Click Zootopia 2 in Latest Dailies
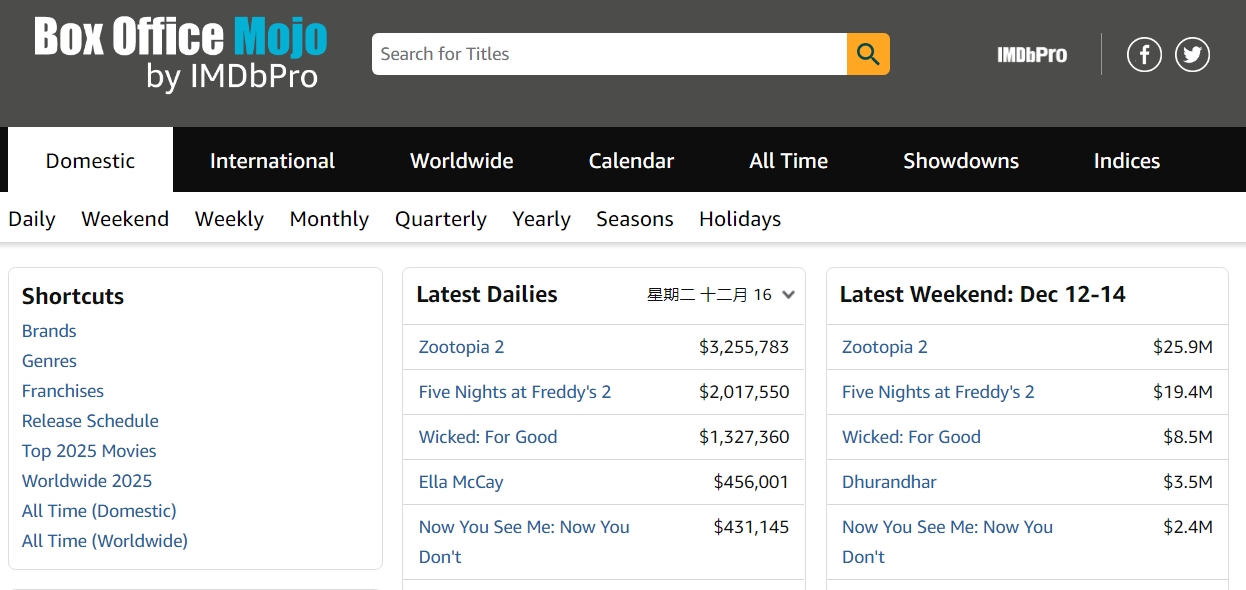Screen dimensions: 1246x590 click(461, 347)
